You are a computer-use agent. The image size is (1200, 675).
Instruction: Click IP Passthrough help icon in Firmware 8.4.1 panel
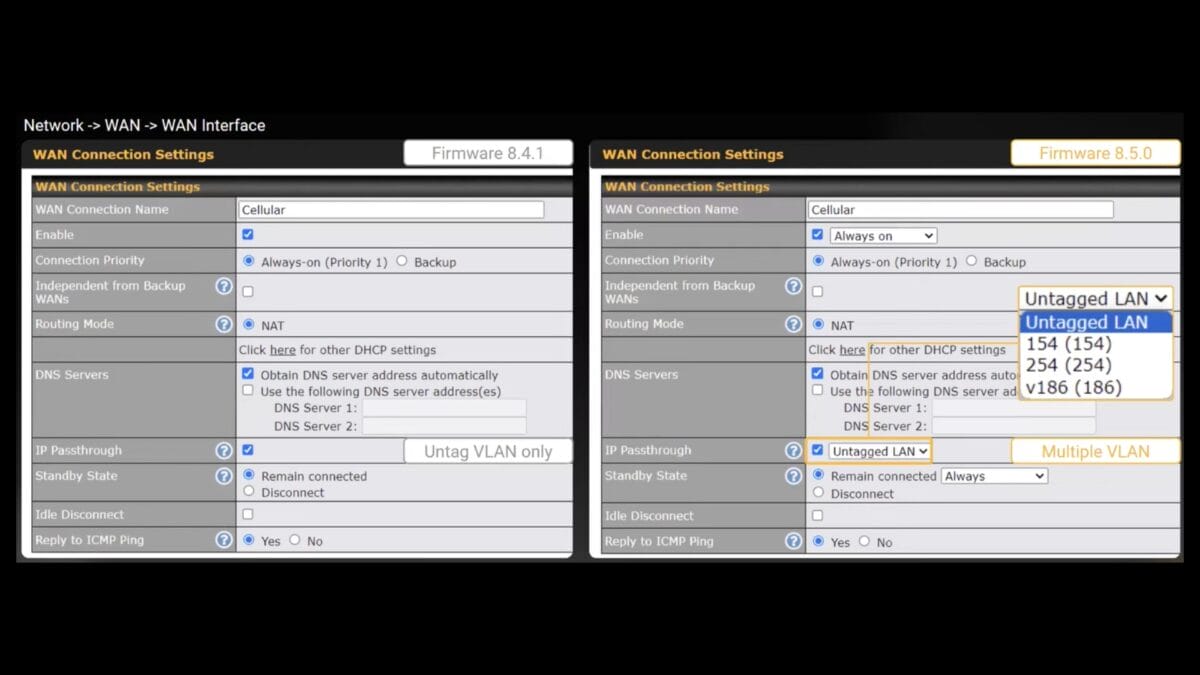click(x=224, y=451)
